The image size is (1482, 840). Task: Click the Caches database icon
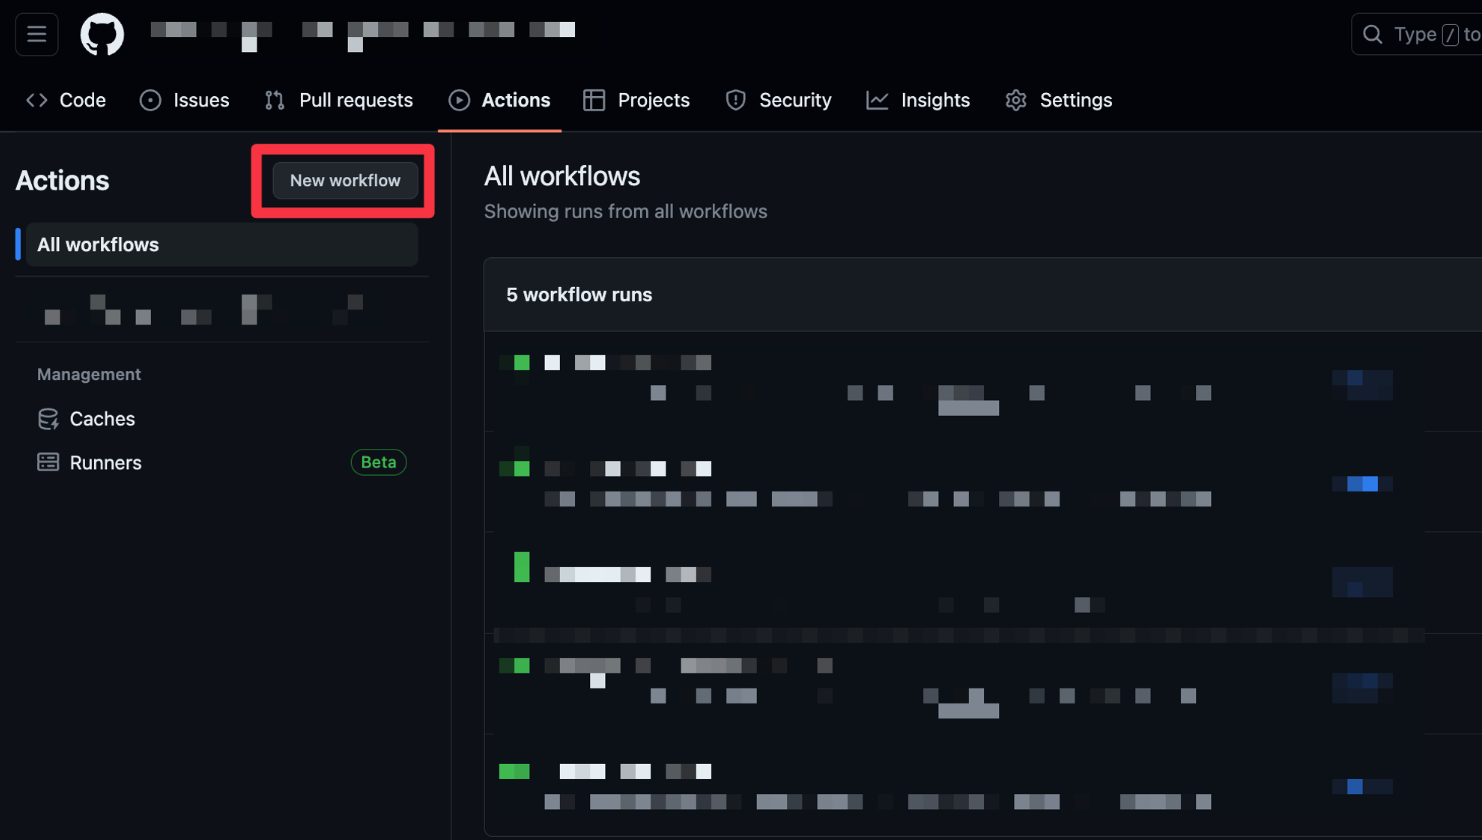click(x=48, y=419)
